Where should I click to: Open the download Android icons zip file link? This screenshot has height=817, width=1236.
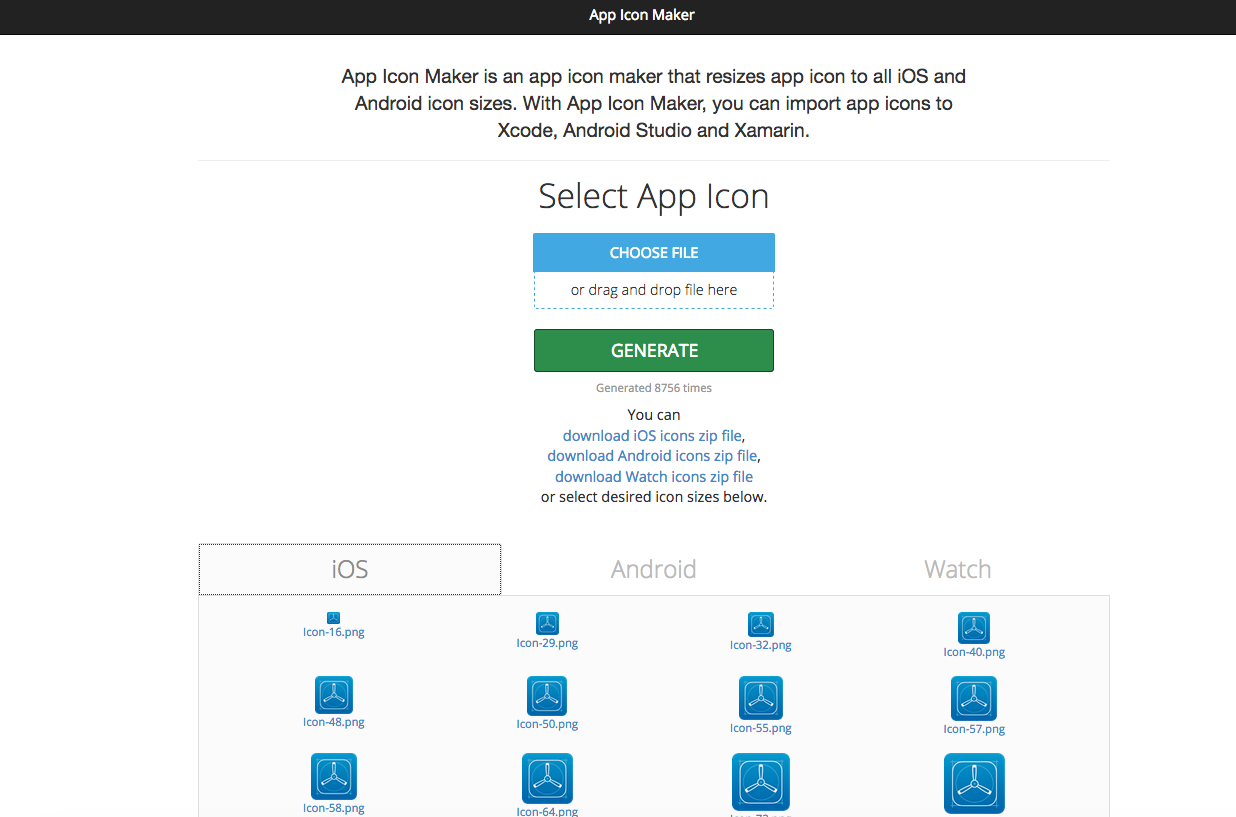(652, 455)
